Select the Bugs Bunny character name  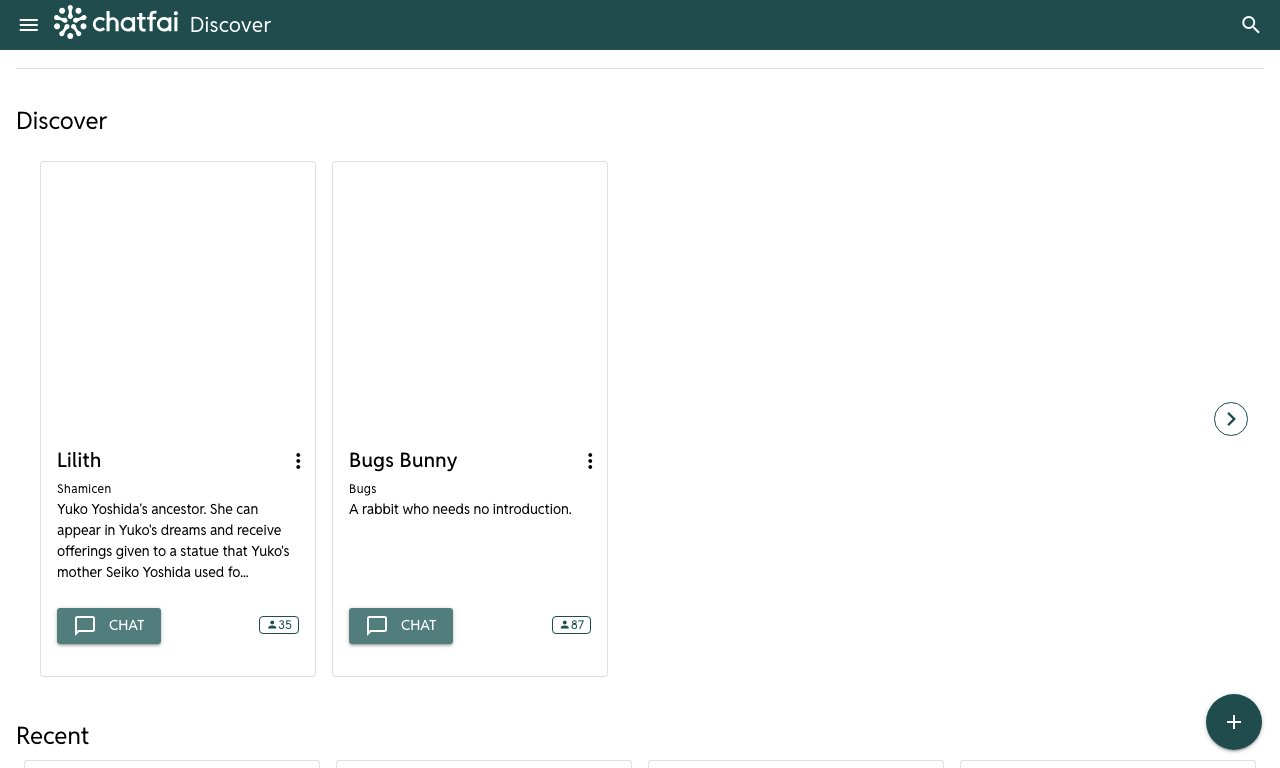point(403,460)
